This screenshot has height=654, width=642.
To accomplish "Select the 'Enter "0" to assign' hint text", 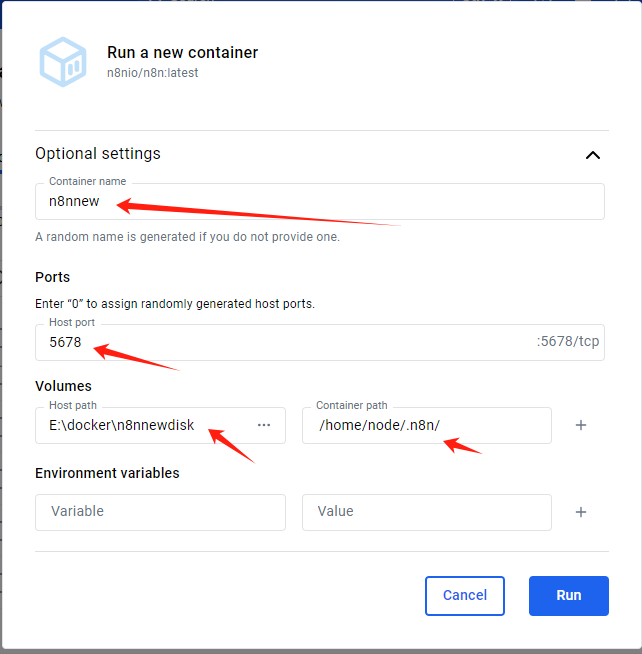I will (175, 304).
